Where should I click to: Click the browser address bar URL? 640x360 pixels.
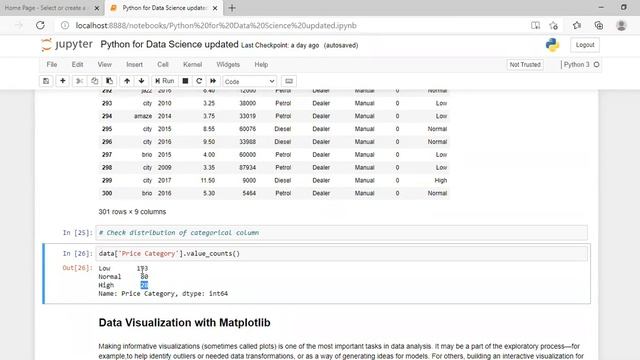(216, 25)
